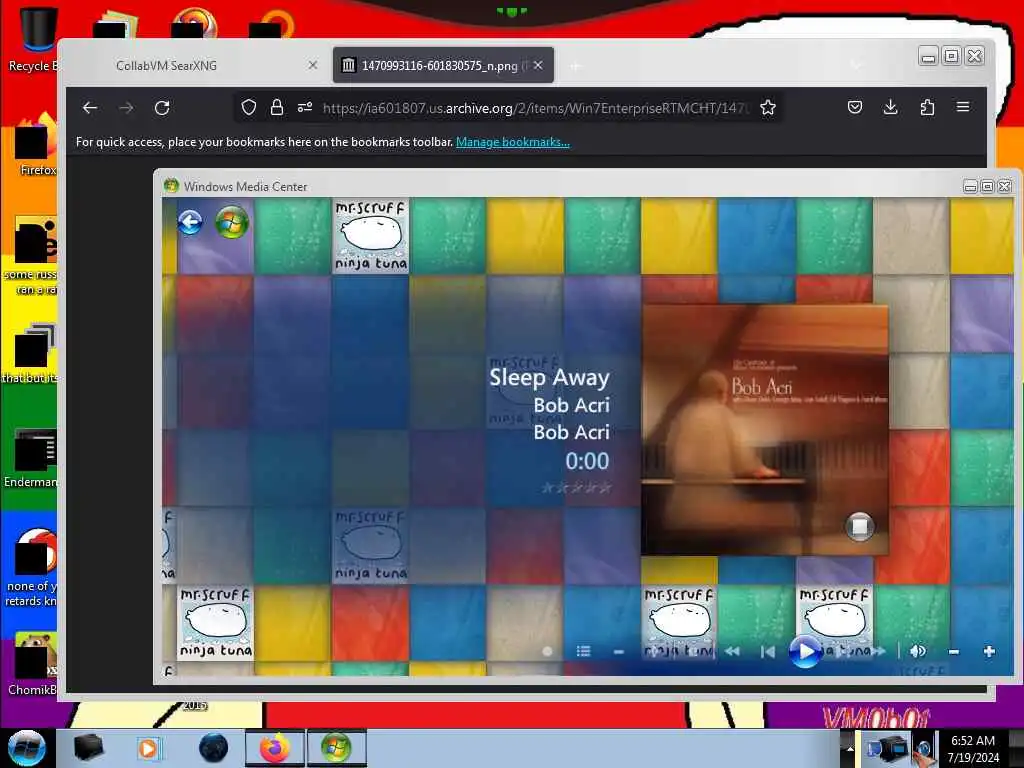Bookmark this page with the star
This screenshot has width=1024, height=768.
[x=768, y=108]
